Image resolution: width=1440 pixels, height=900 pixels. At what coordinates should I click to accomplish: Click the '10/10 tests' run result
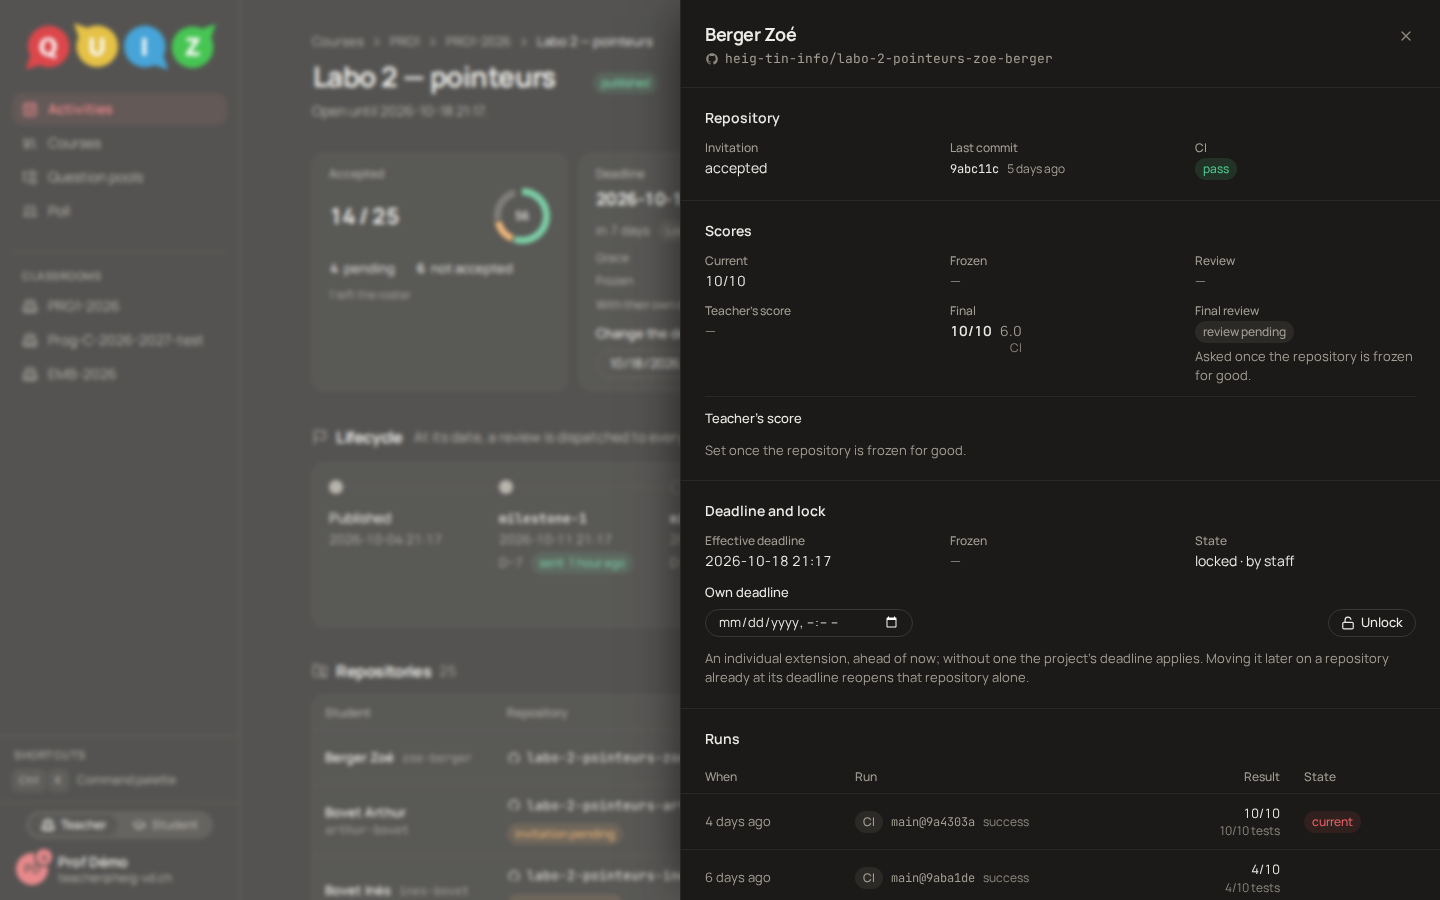pyautogui.click(x=1250, y=831)
